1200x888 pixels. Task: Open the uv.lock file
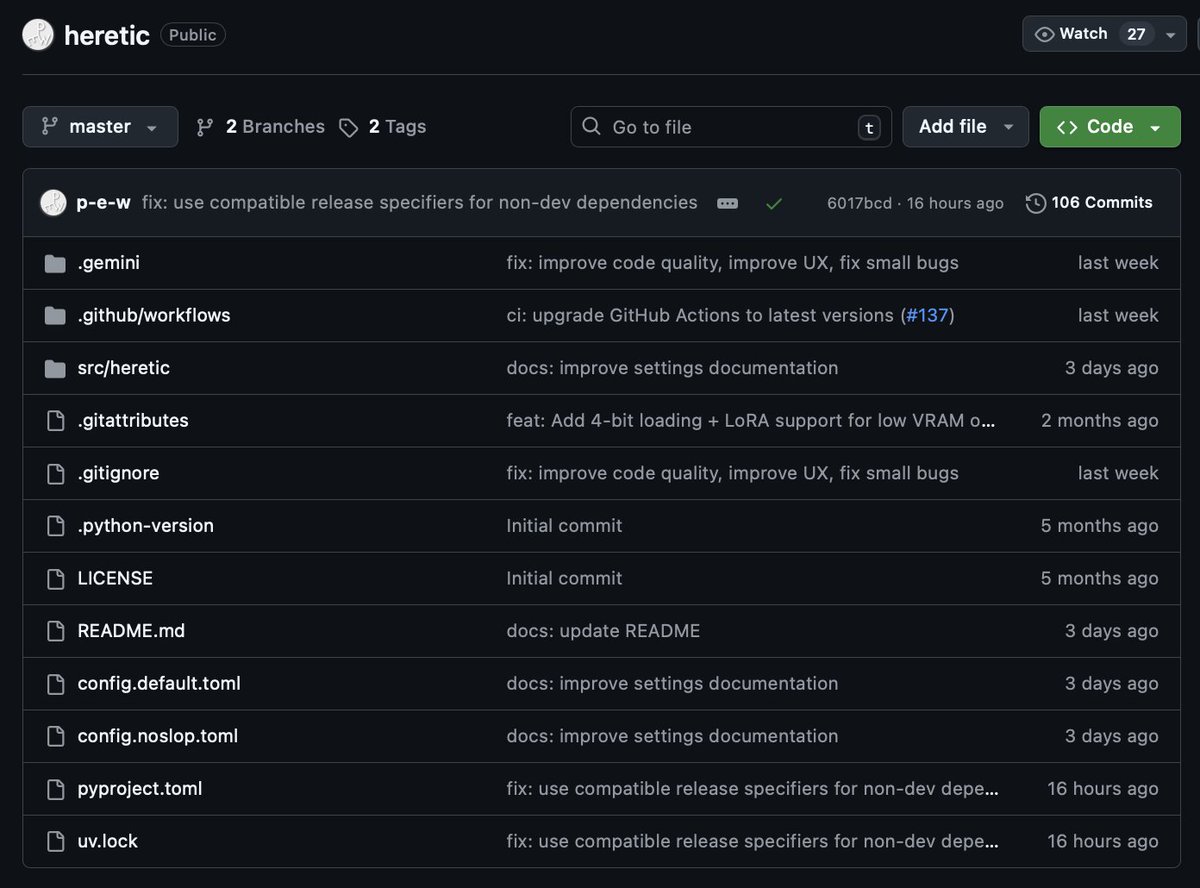click(x=108, y=841)
